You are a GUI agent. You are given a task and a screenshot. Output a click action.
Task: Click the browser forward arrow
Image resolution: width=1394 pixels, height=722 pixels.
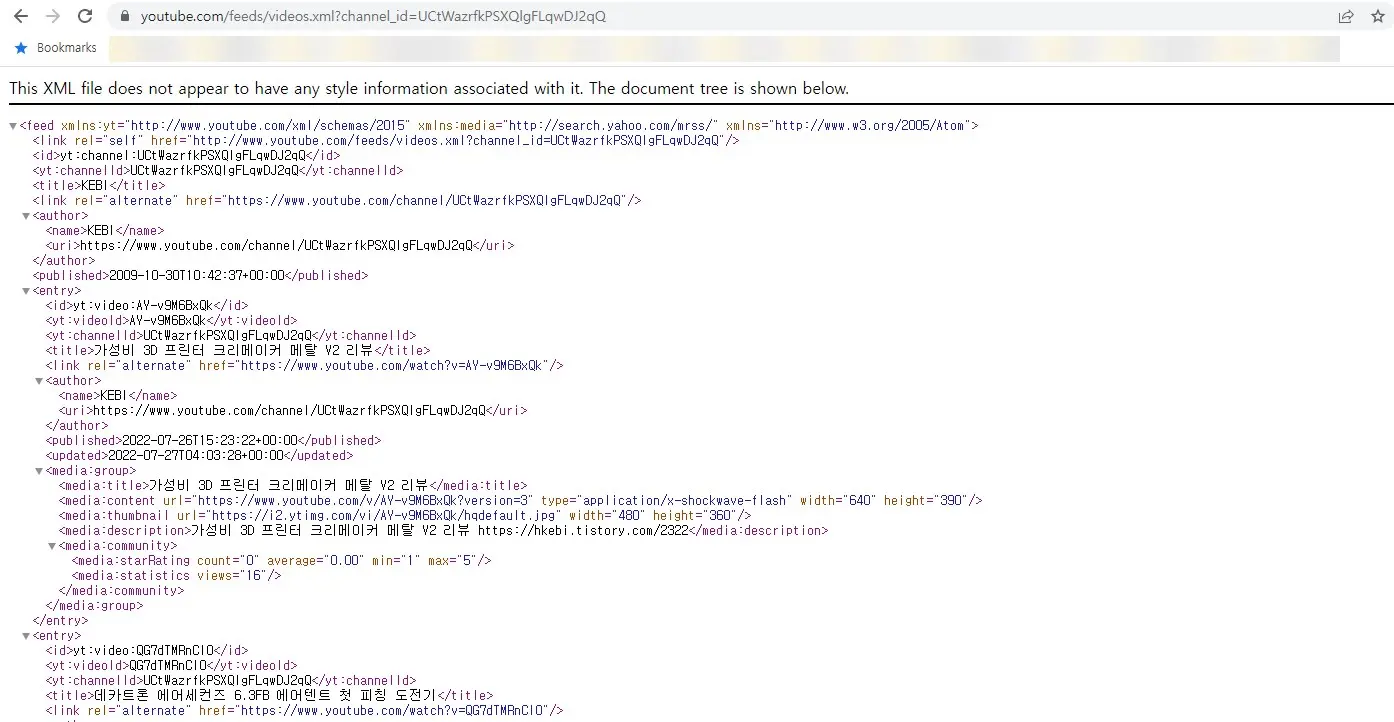pyautogui.click(x=53, y=16)
